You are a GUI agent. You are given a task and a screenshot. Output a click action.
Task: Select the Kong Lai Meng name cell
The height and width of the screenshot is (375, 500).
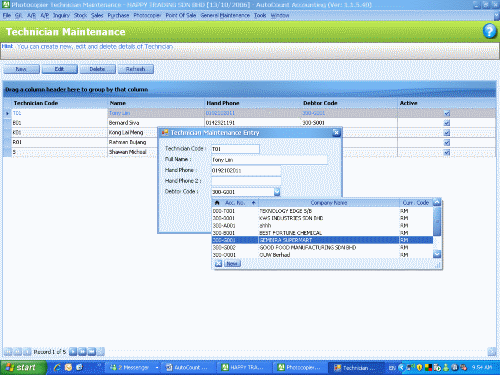(x=133, y=133)
